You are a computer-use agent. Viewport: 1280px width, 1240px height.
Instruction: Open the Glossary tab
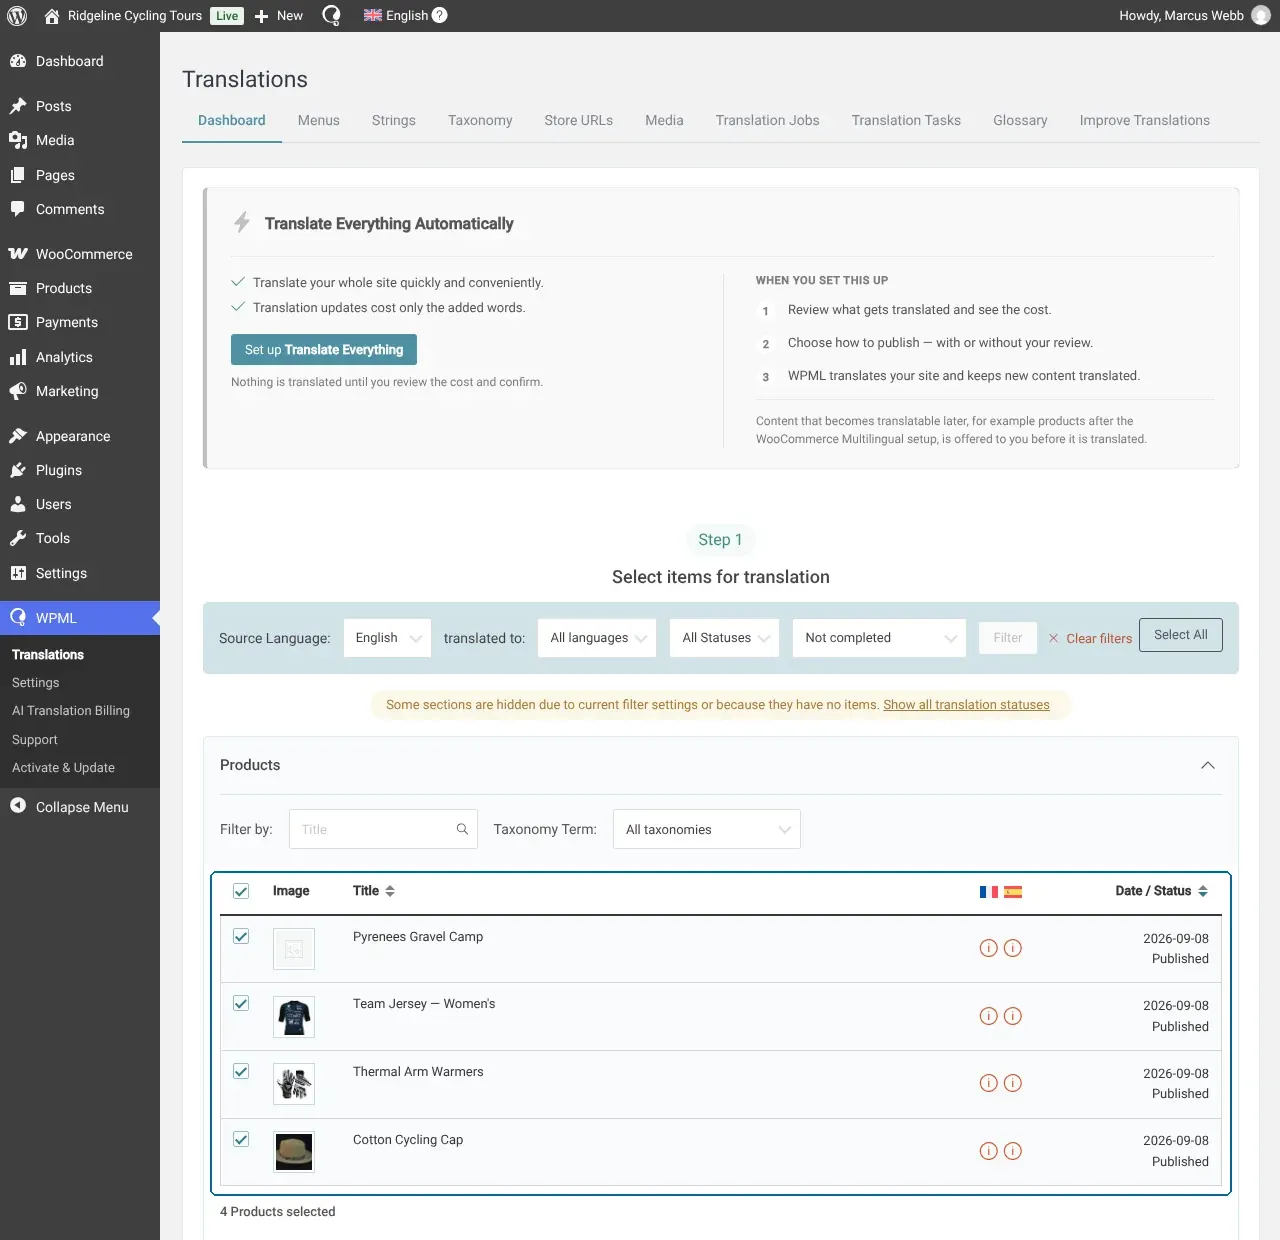coord(1020,120)
